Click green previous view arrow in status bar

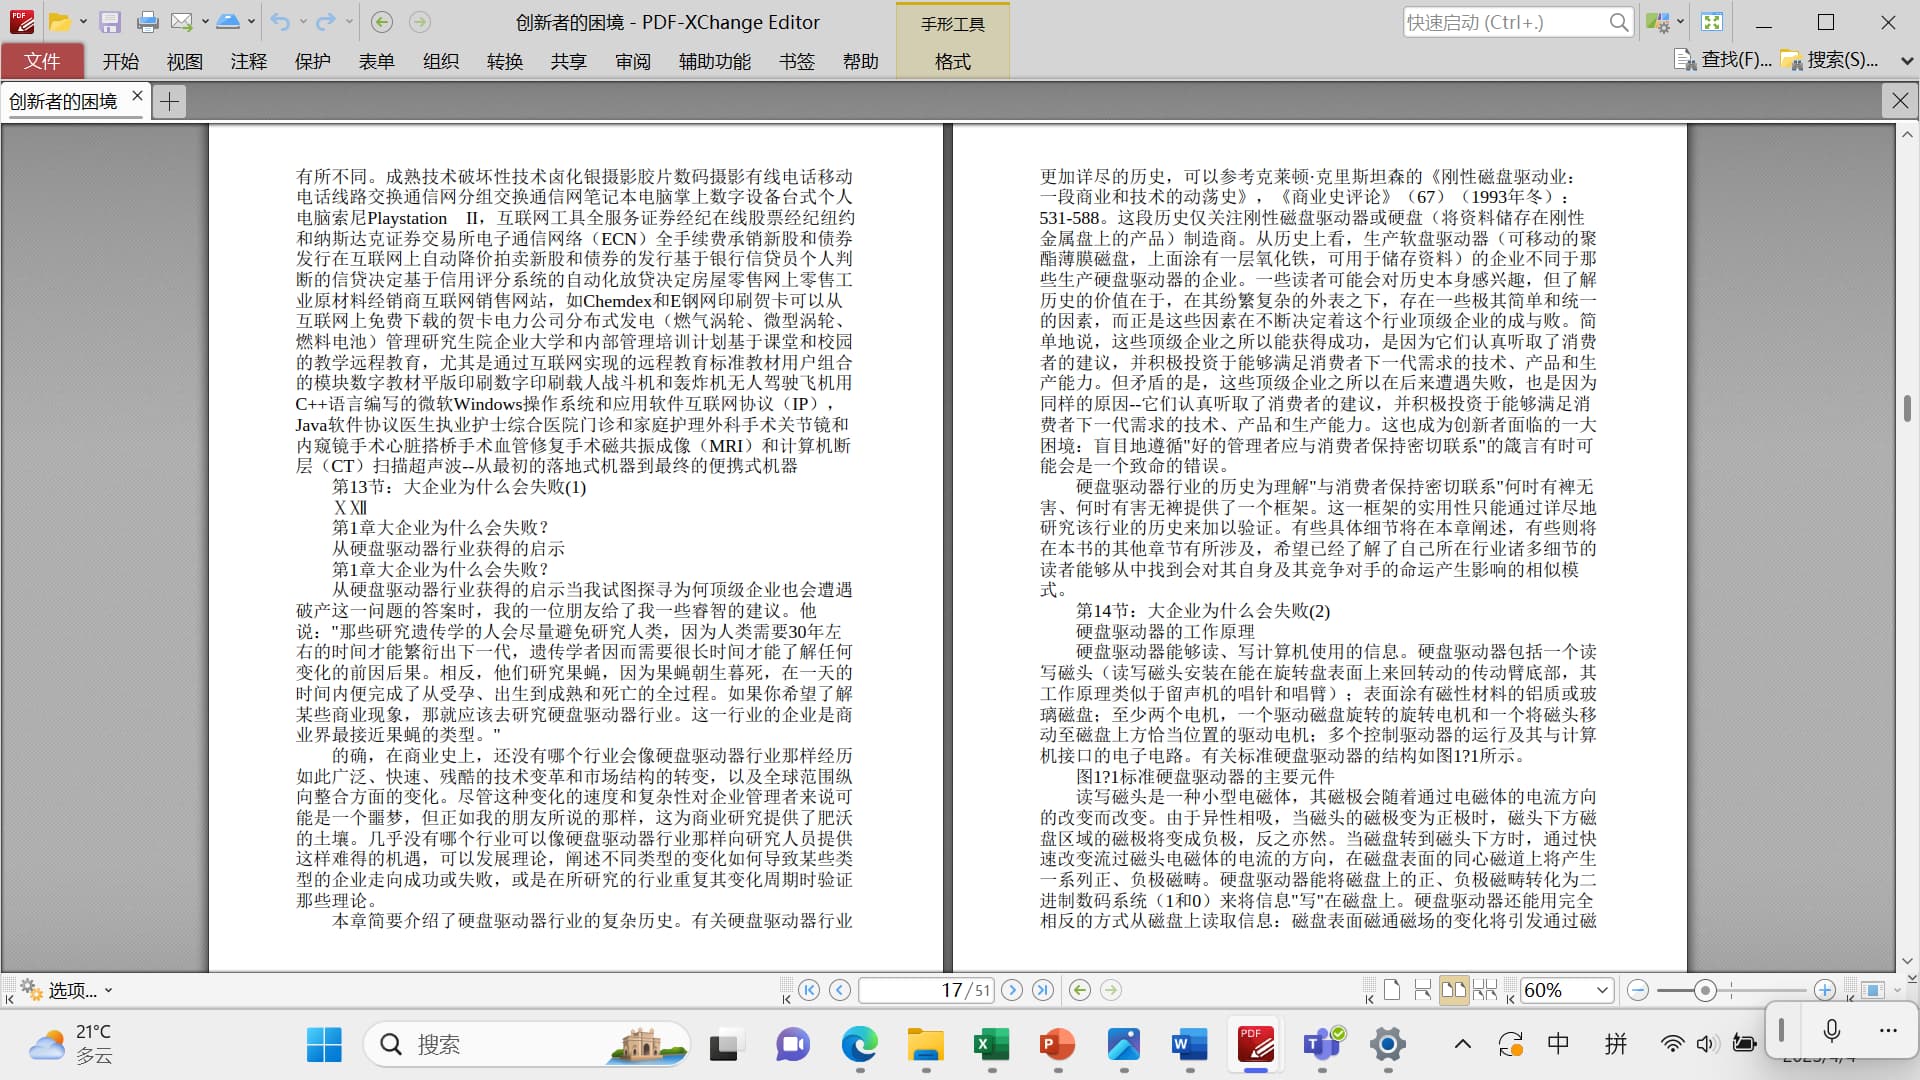1079,990
